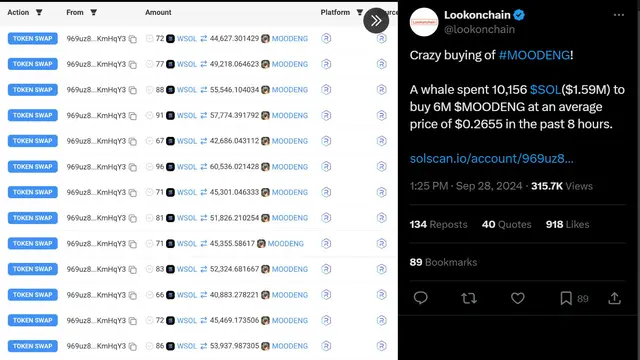The width and height of the screenshot is (640, 360).
Task: Open the Platform column filter
Action: (360, 12)
